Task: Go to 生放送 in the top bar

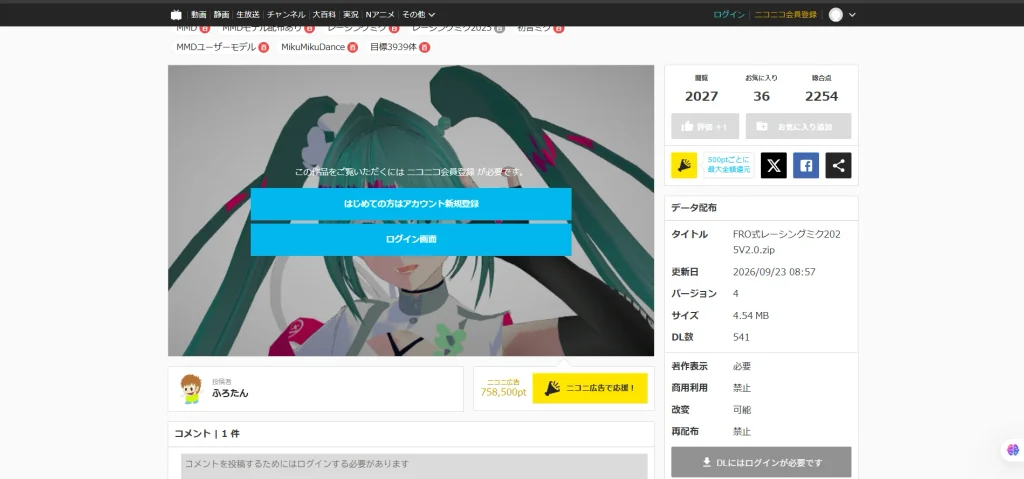Action: [x=248, y=14]
